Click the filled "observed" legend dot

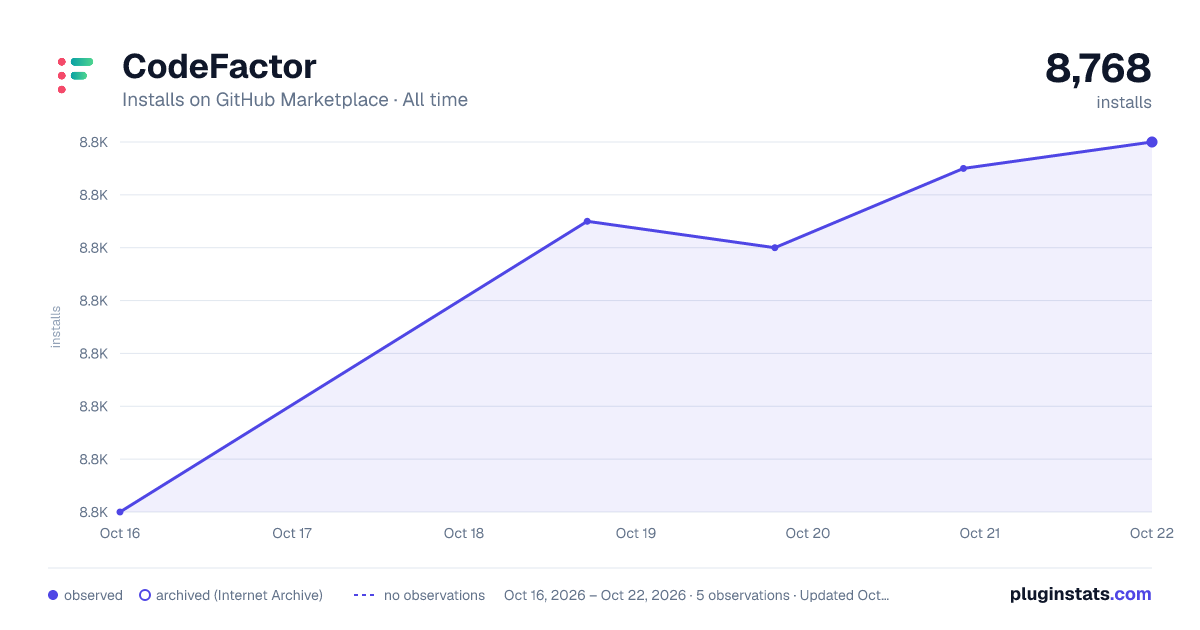[x=53, y=595]
